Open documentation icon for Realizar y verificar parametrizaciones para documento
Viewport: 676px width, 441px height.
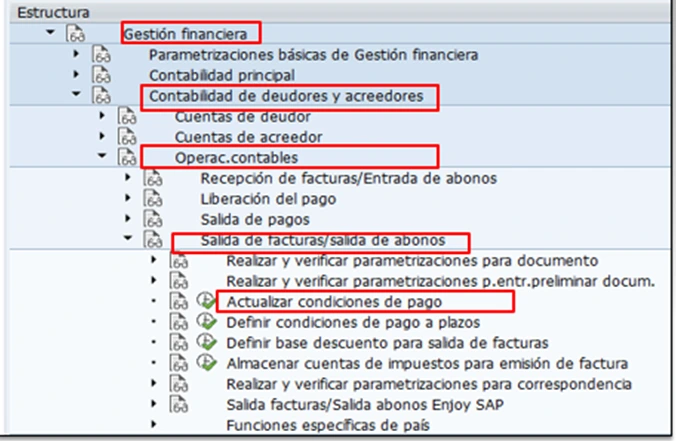click(178, 260)
